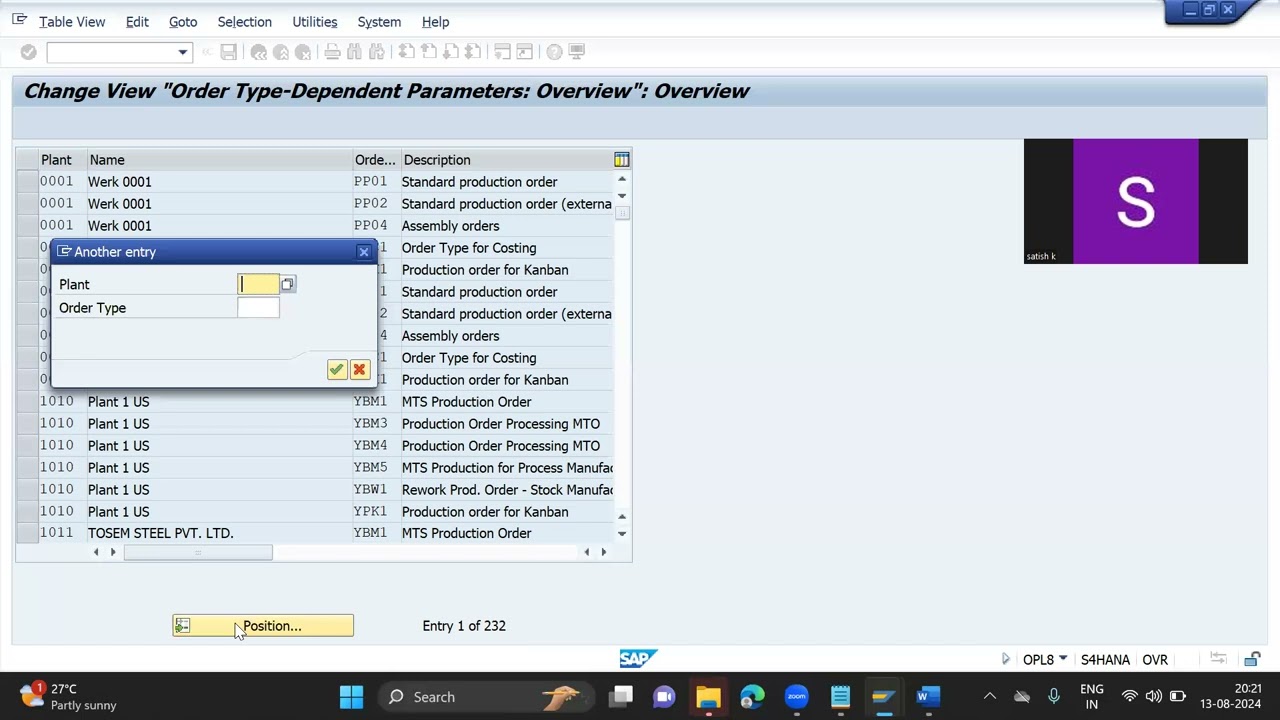Viewport: 1280px width, 720px height.
Task: Click the table page down arrow at bottom right
Action: click(x=622, y=534)
